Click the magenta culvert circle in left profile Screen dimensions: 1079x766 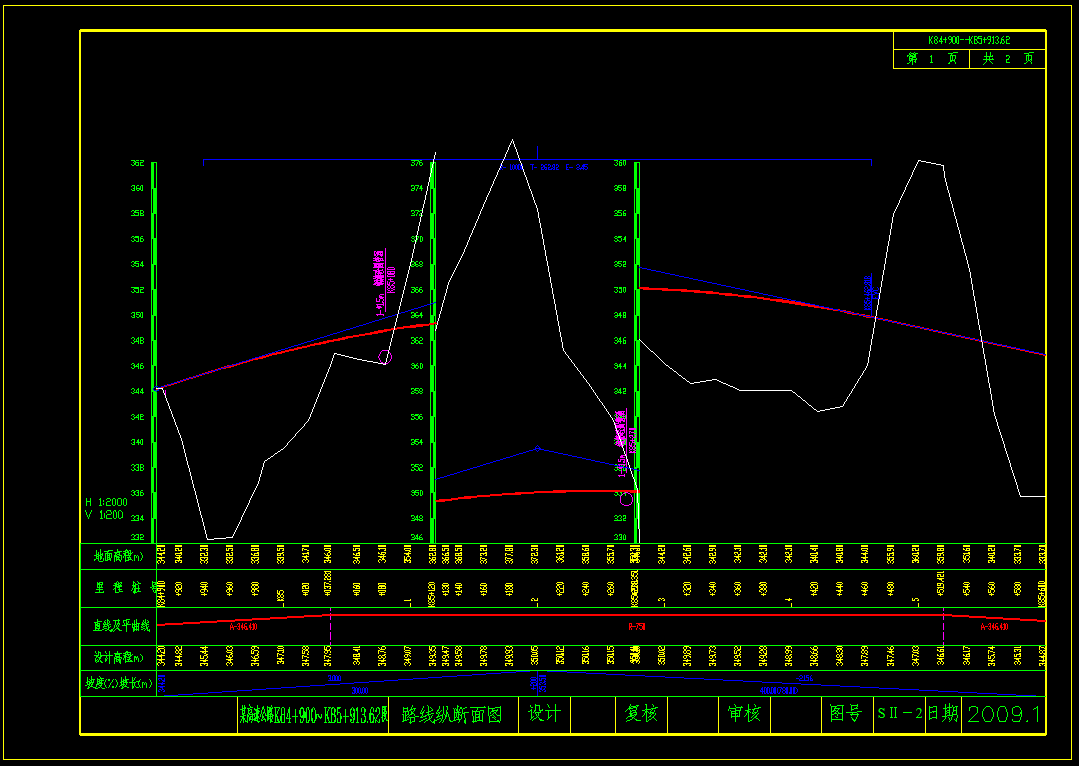click(x=385, y=357)
